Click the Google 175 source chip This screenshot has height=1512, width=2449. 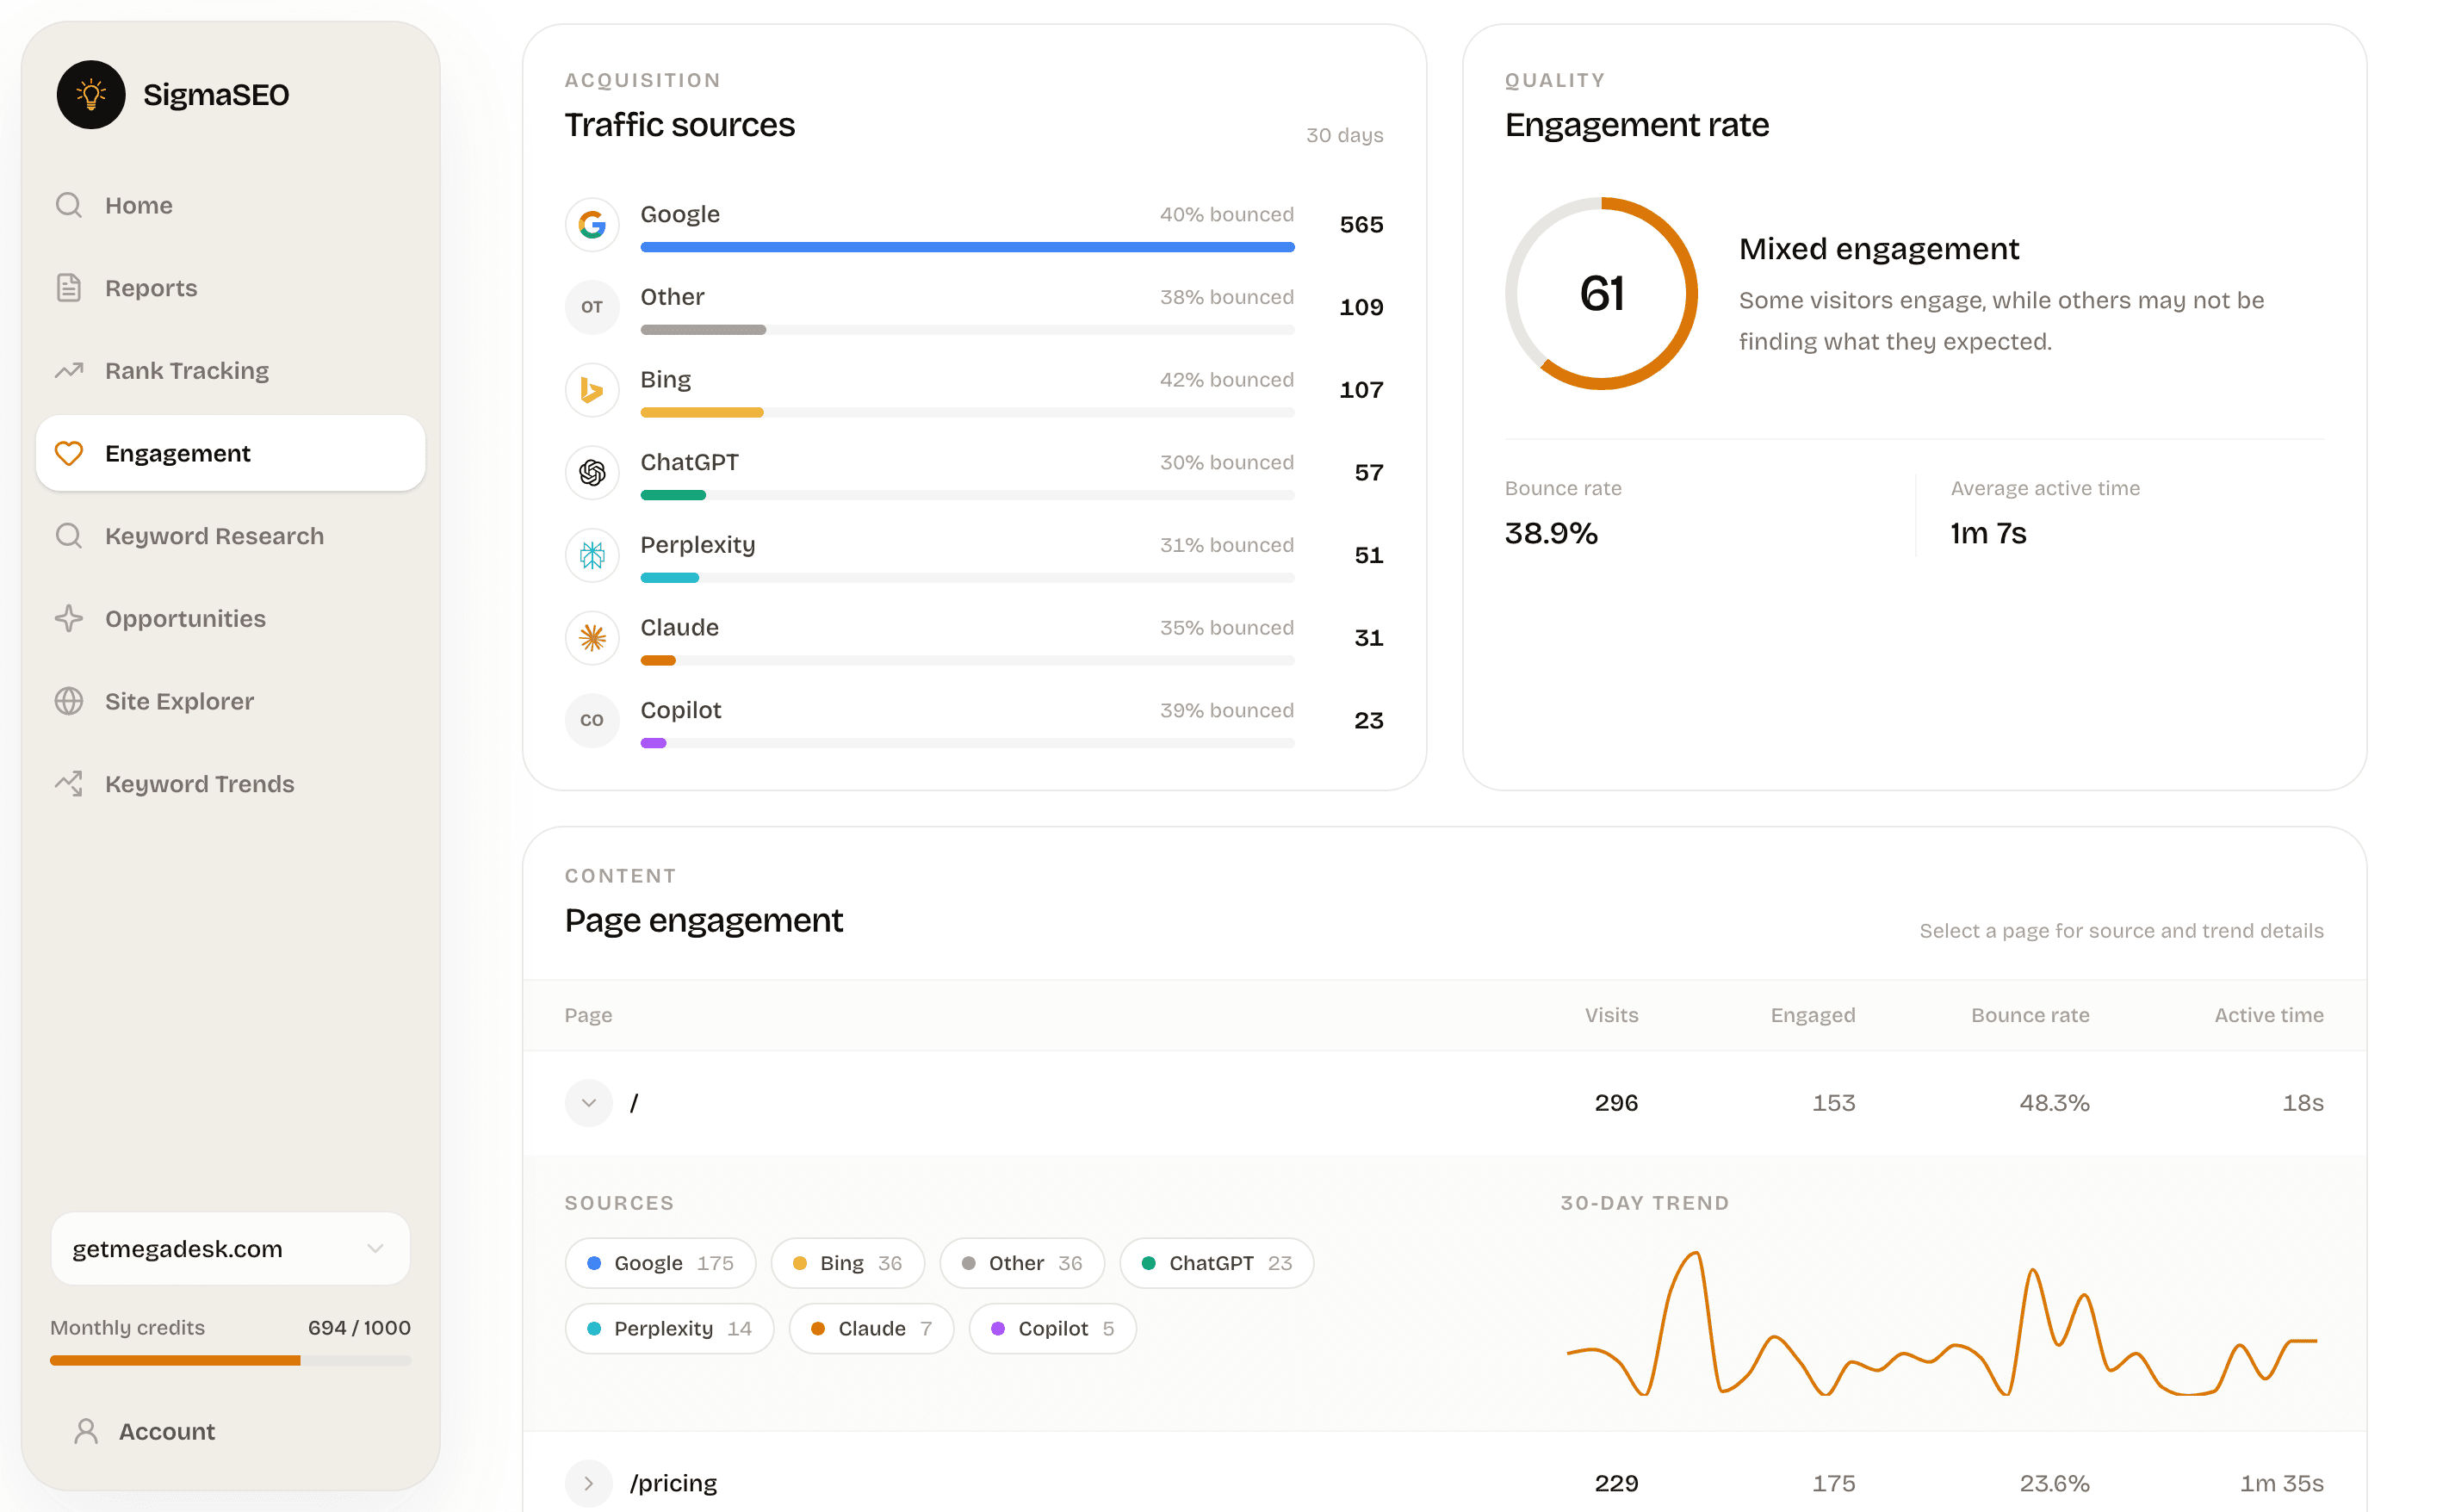click(660, 1263)
